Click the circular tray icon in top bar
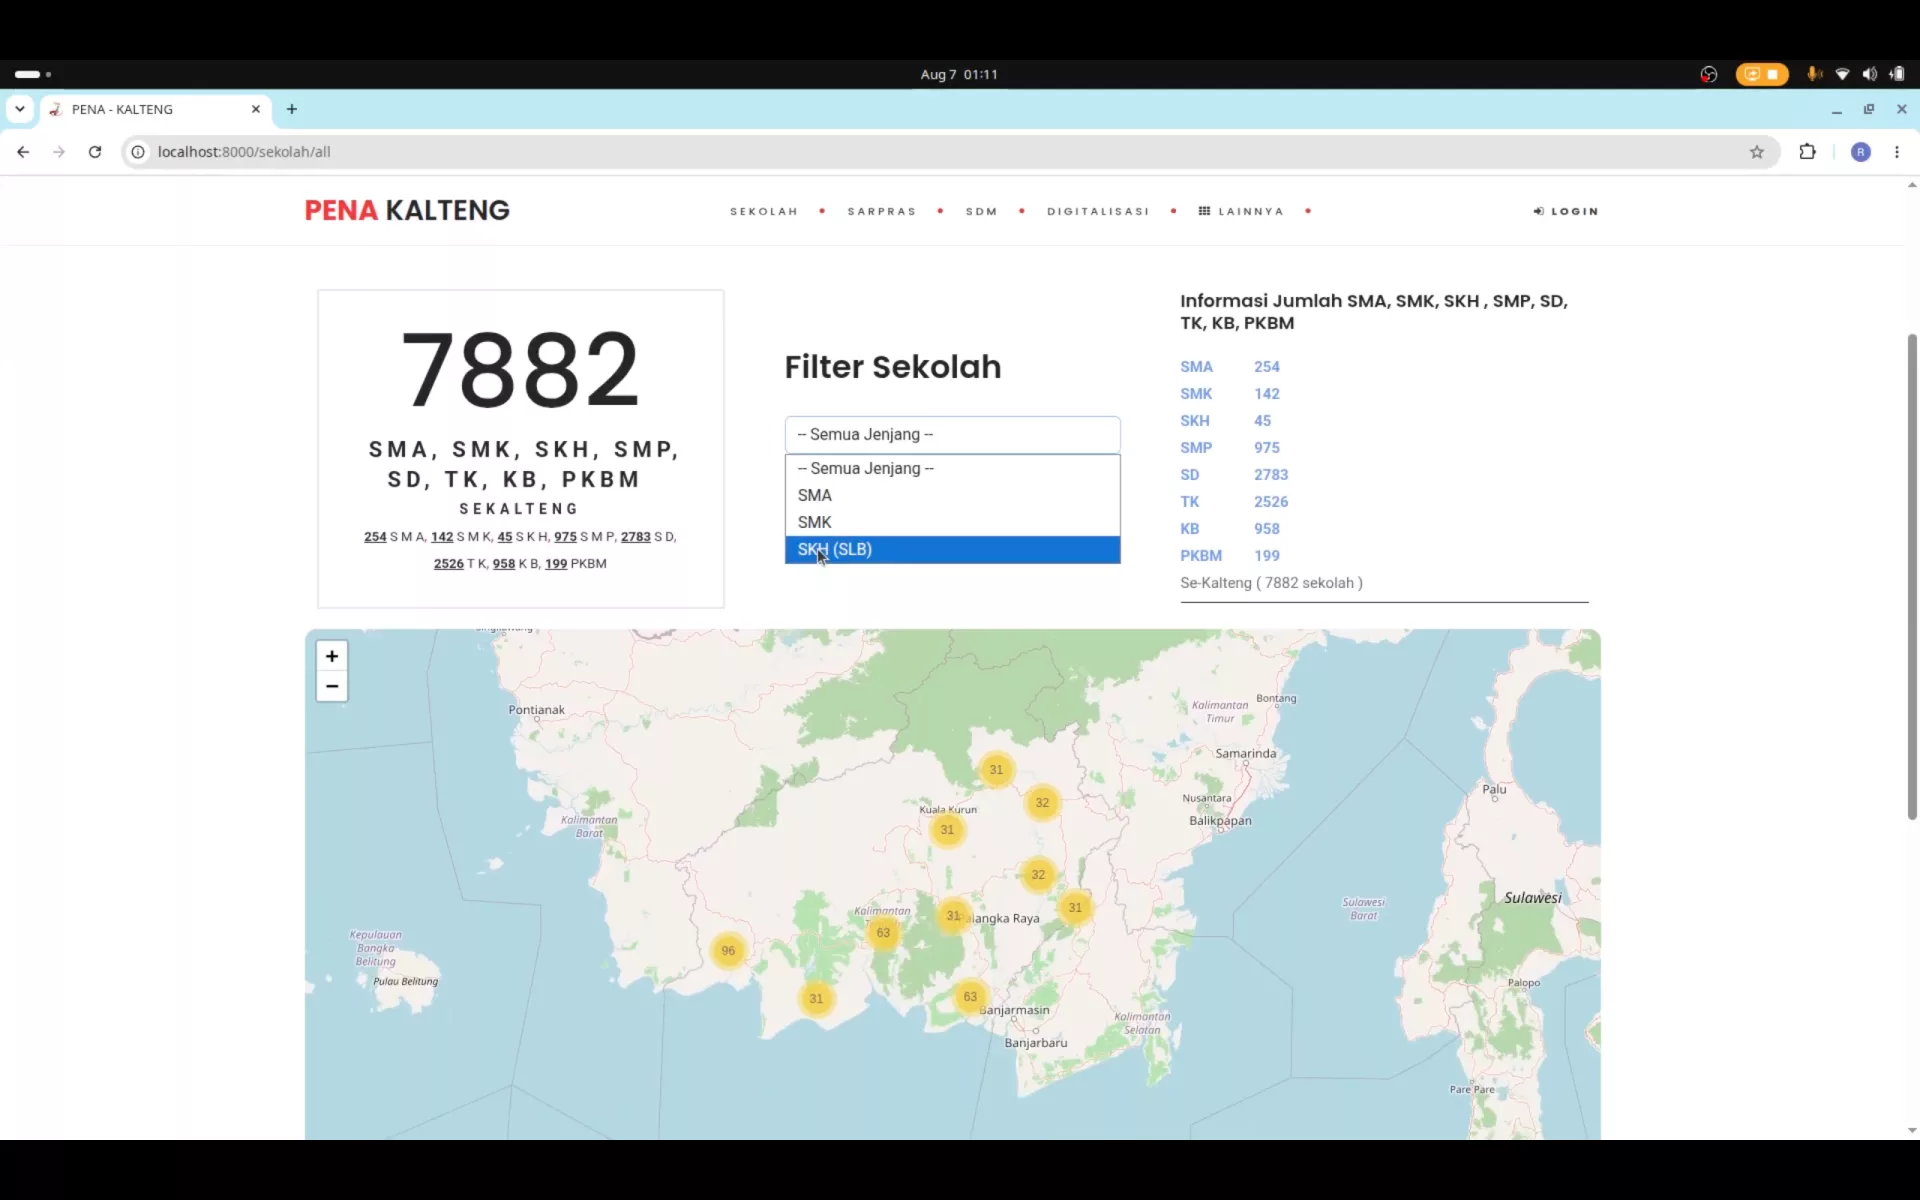Viewport: 1920px width, 1200px height. (x=1709, y=74)
